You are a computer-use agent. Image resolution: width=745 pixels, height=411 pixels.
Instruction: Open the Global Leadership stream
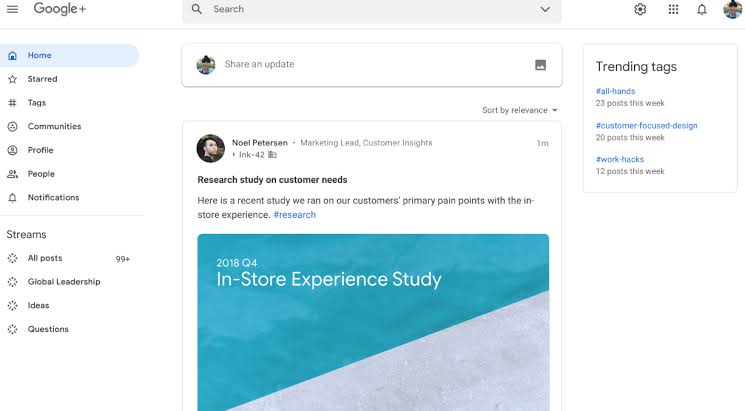pyautogui.click(x=64, y=282)
